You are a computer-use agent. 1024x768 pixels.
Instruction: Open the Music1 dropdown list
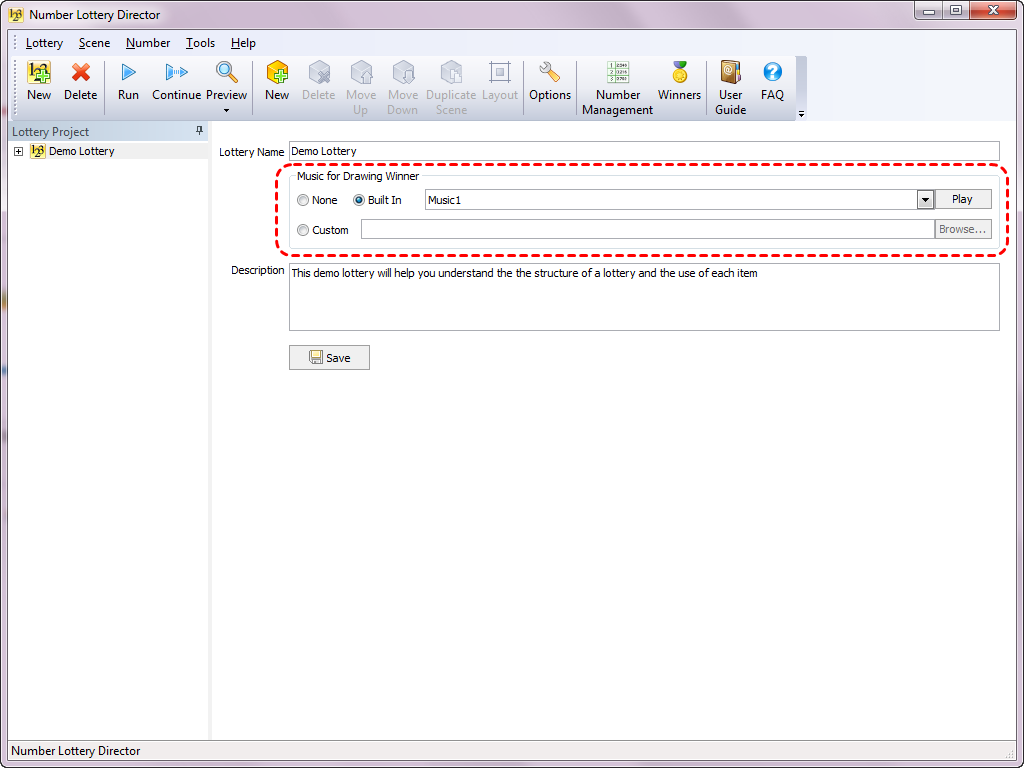point(925,200)
